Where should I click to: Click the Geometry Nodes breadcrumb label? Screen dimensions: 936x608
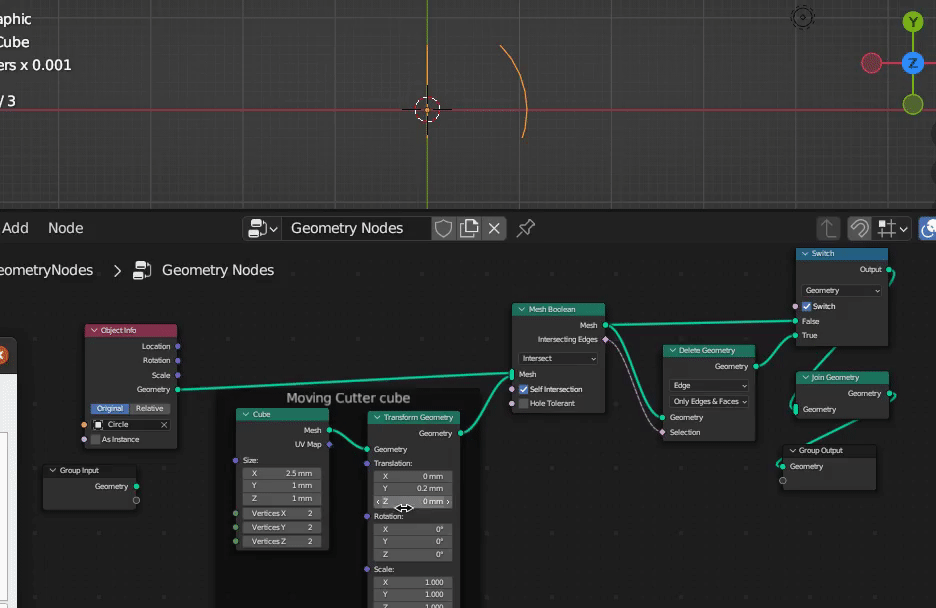click(218, 270)
